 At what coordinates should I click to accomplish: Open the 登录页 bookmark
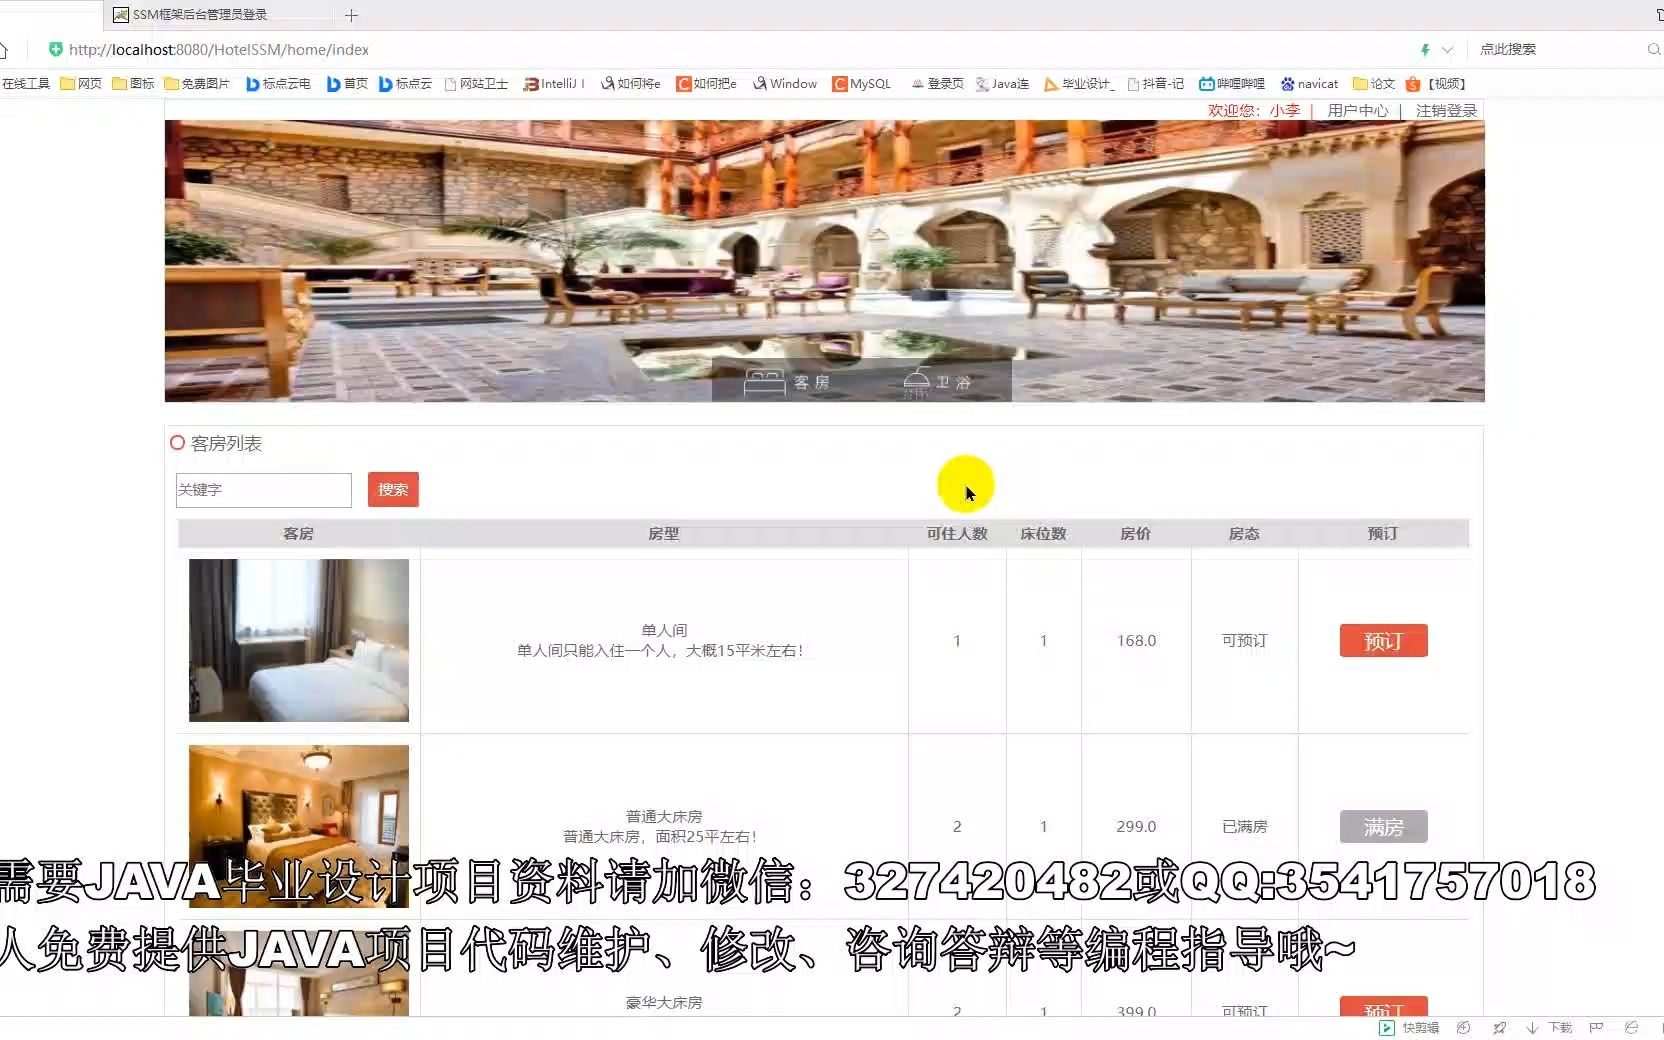coord(937,84)
